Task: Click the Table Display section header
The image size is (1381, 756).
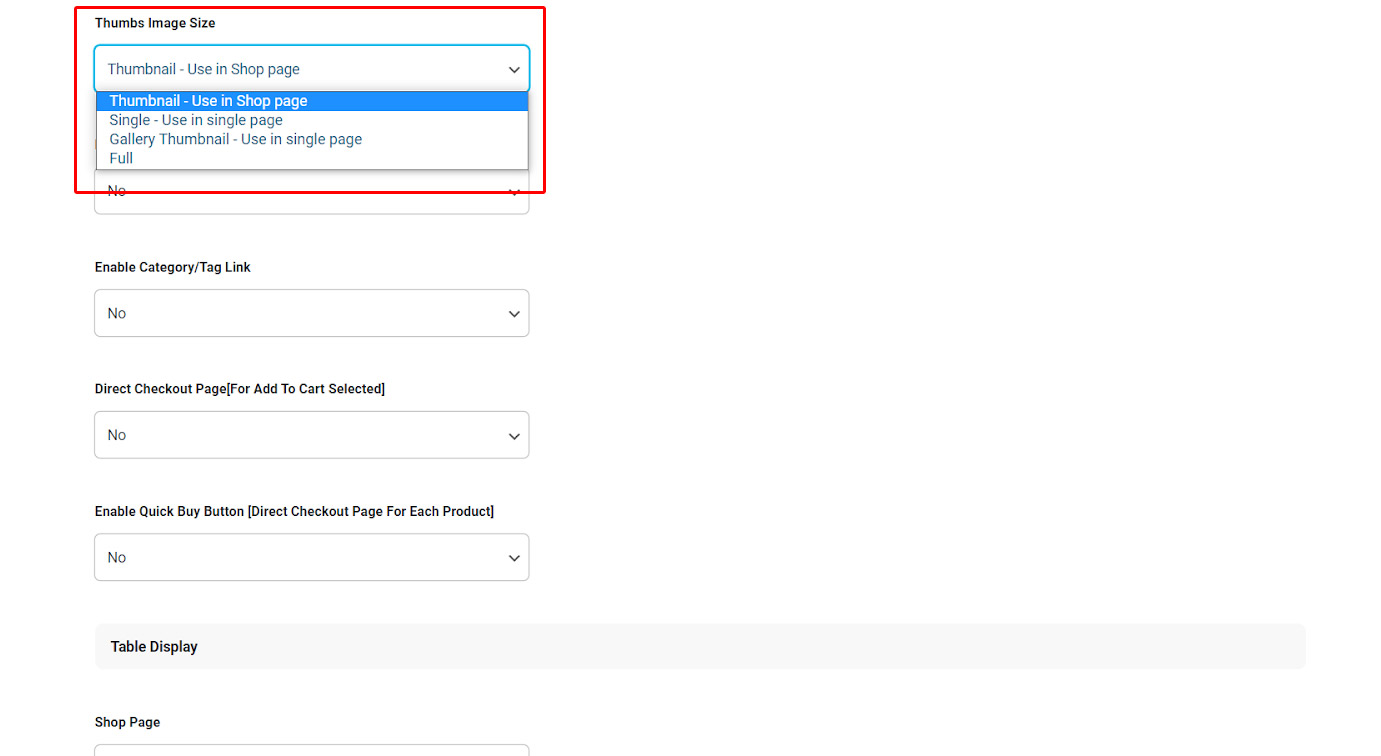Action: (154, 647)
